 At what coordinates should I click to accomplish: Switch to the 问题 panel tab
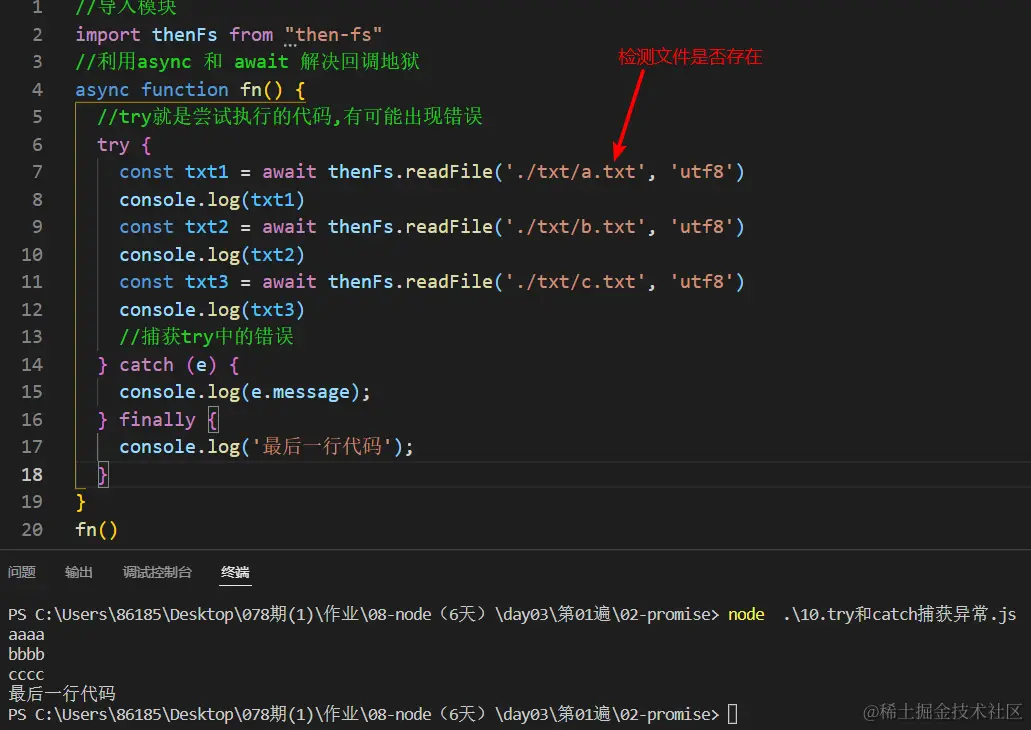pos(22,572)
